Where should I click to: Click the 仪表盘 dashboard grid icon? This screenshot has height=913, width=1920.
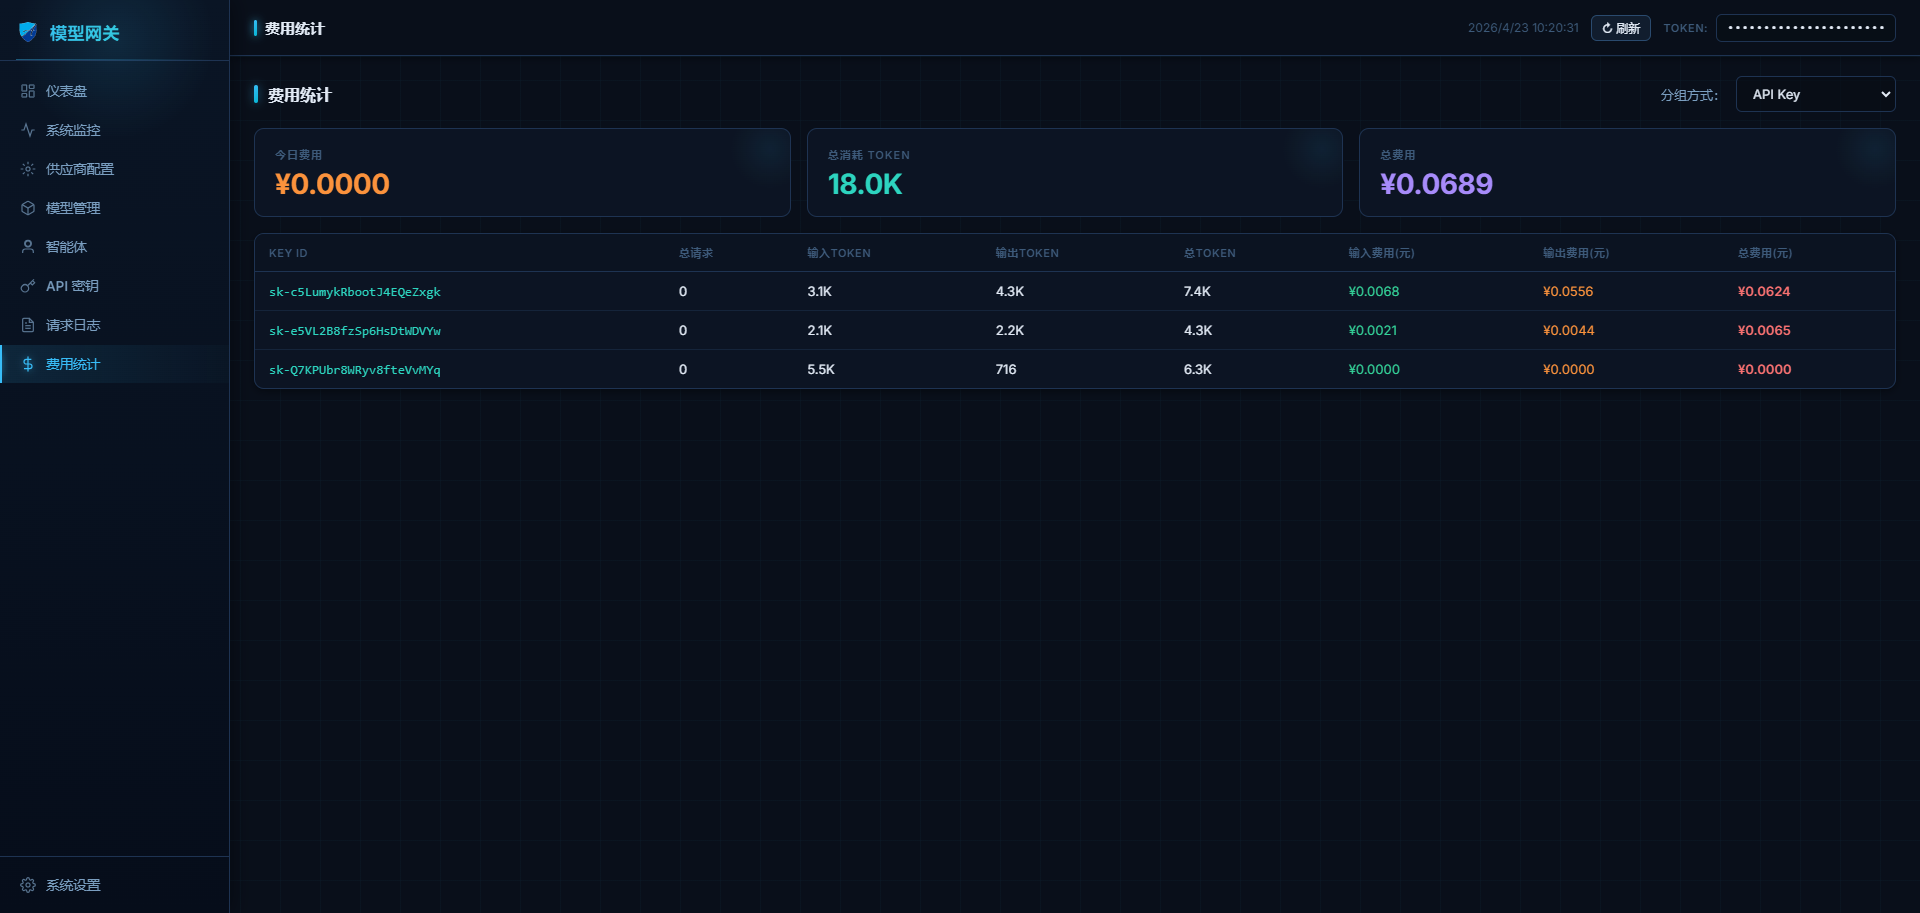tap(28, 91)
